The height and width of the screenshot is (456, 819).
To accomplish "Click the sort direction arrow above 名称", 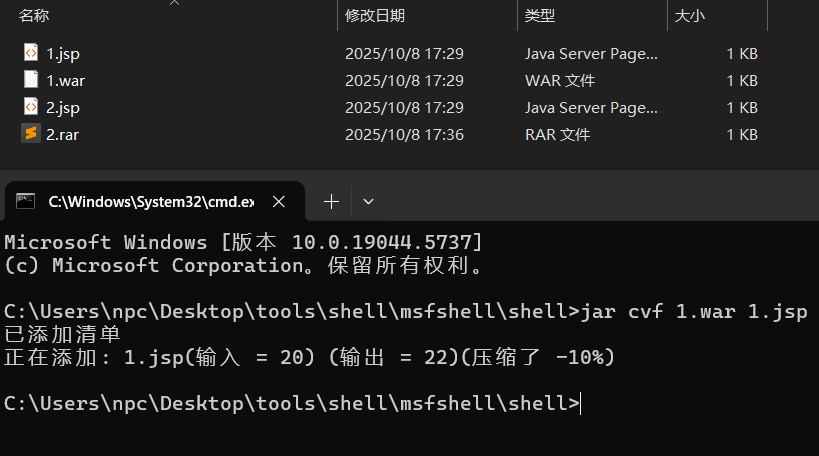I will (x=175, y=3).
